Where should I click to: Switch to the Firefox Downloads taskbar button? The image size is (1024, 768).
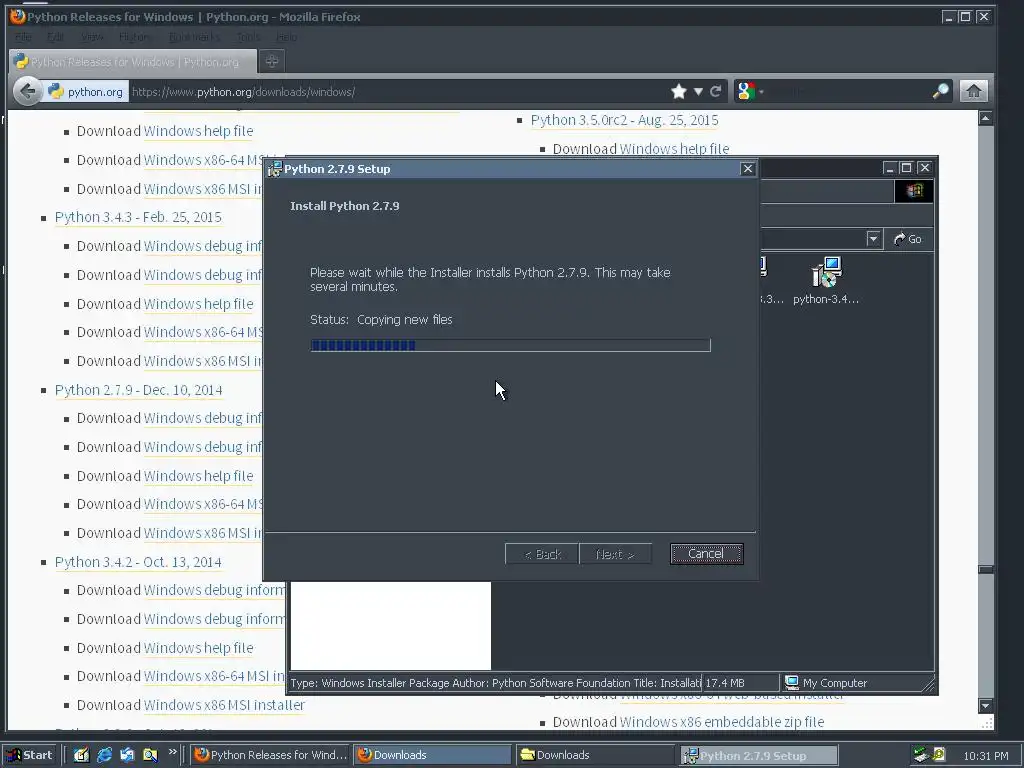click(x=433, y=755)
